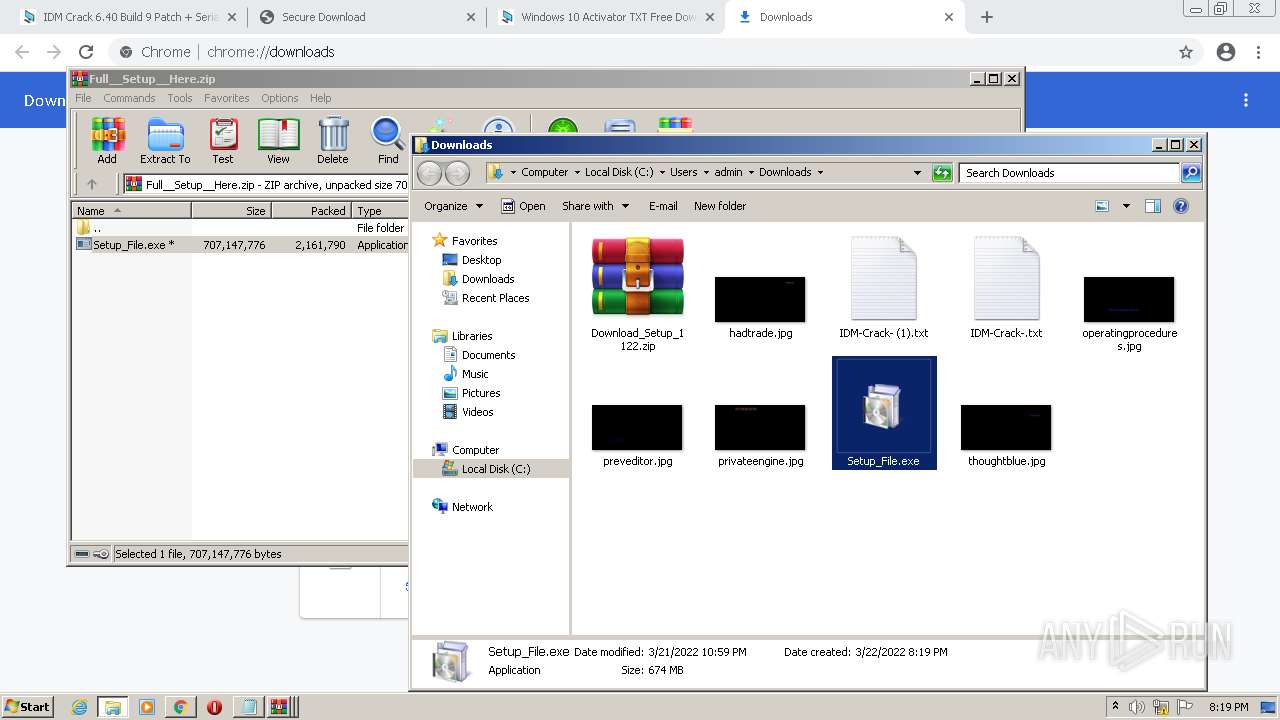Sort by Size column in WinRAR
The height and width of the screenshot is (720, 1280).
(x=231, y=211)
